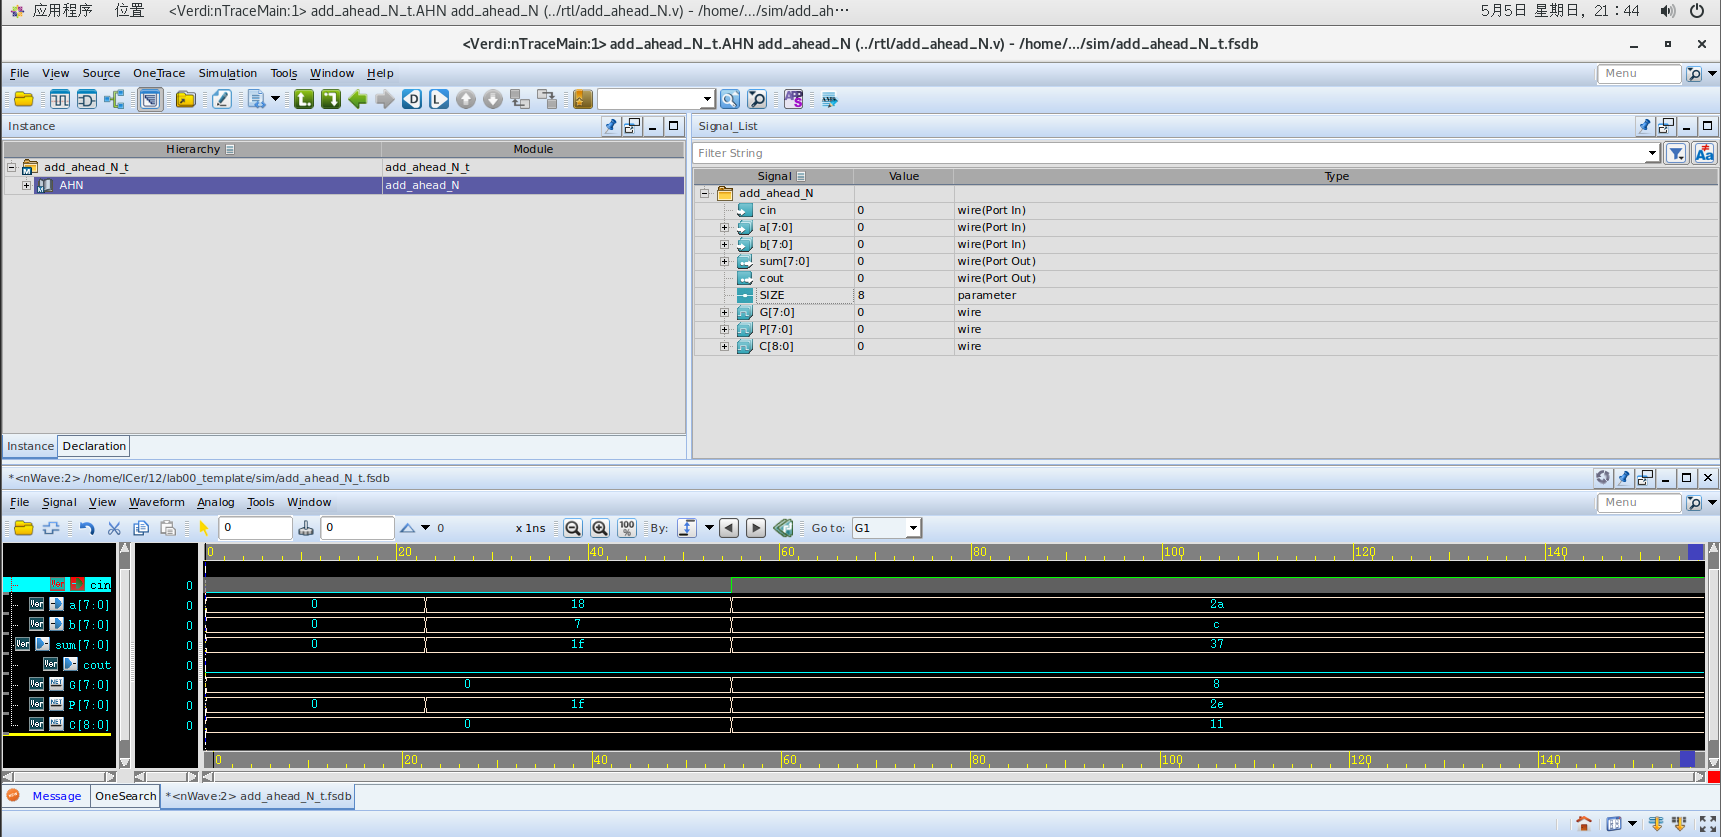Select the P[7:0] signal in the waveform list
Screen dimensions: 1721x837
[x=88, y=705]
